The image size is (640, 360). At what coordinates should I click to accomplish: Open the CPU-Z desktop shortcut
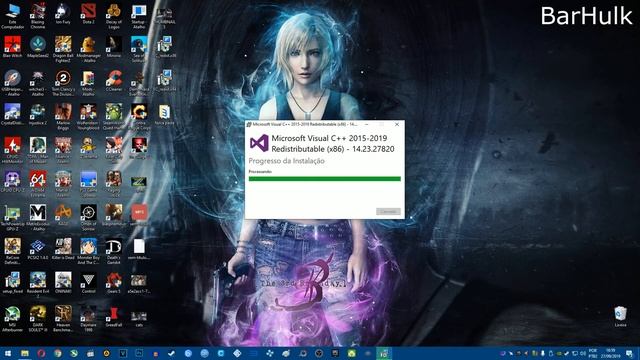coord(12,182)
